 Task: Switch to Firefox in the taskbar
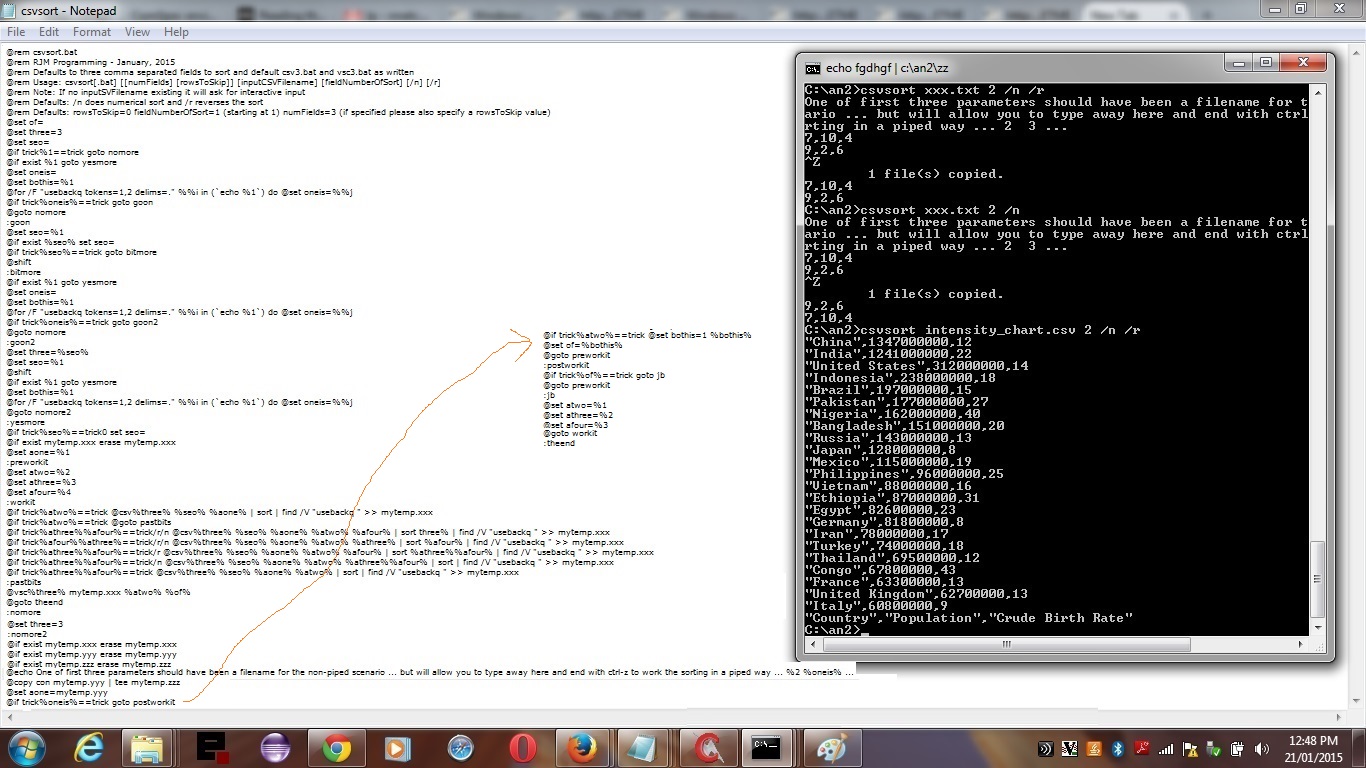(582, 748)
